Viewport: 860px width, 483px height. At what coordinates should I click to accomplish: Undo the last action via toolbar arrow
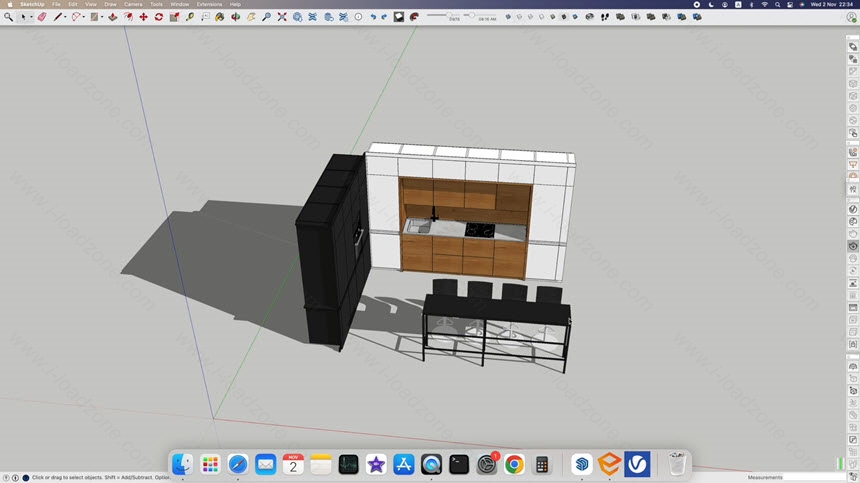coord(373,17)
